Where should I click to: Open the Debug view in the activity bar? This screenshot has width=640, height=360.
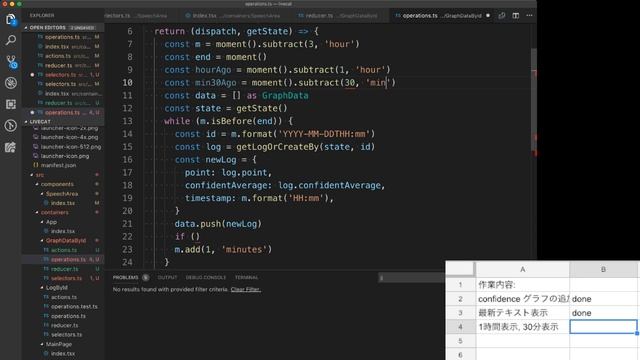coord(11,83)
